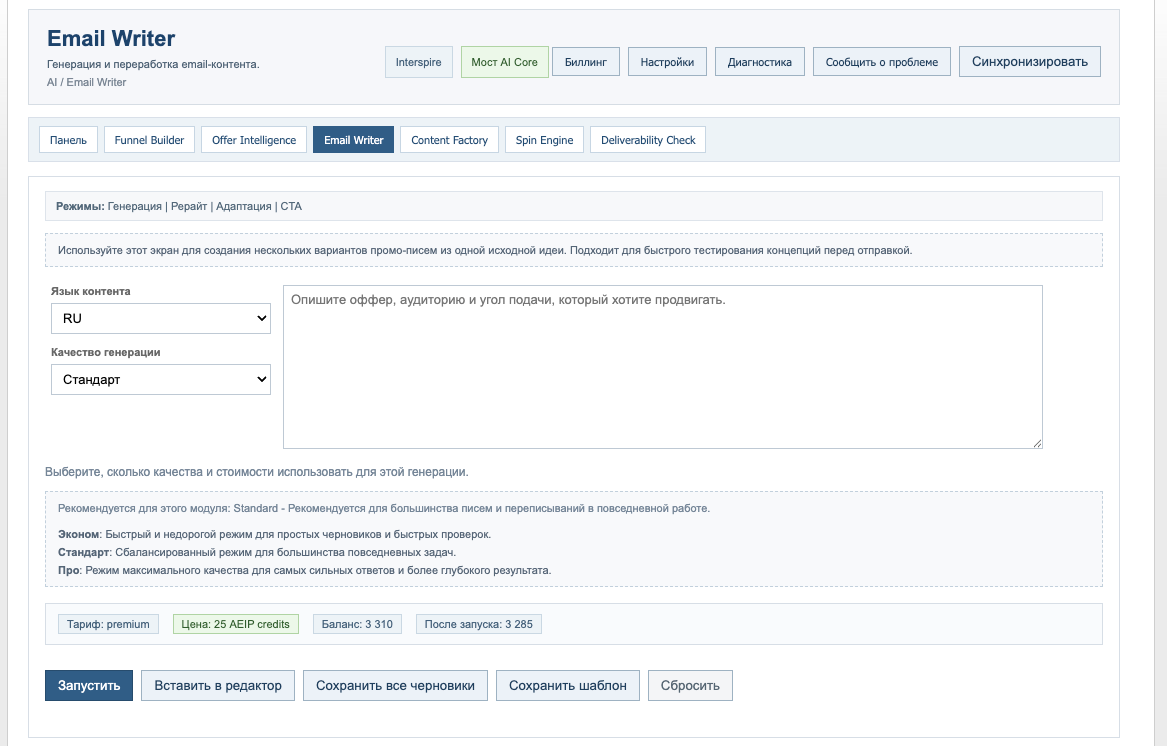Switch to the Deliverability Check tab
The height and width of the screenshot is (746, 1167).
click(x=647, y=139)
